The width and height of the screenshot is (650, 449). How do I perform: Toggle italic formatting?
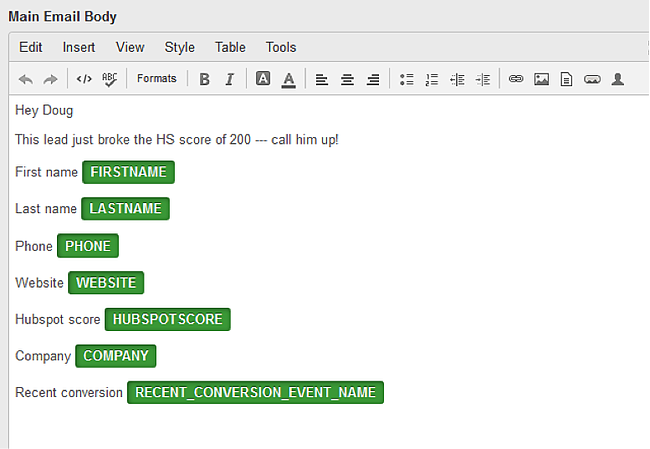point(229,79)
